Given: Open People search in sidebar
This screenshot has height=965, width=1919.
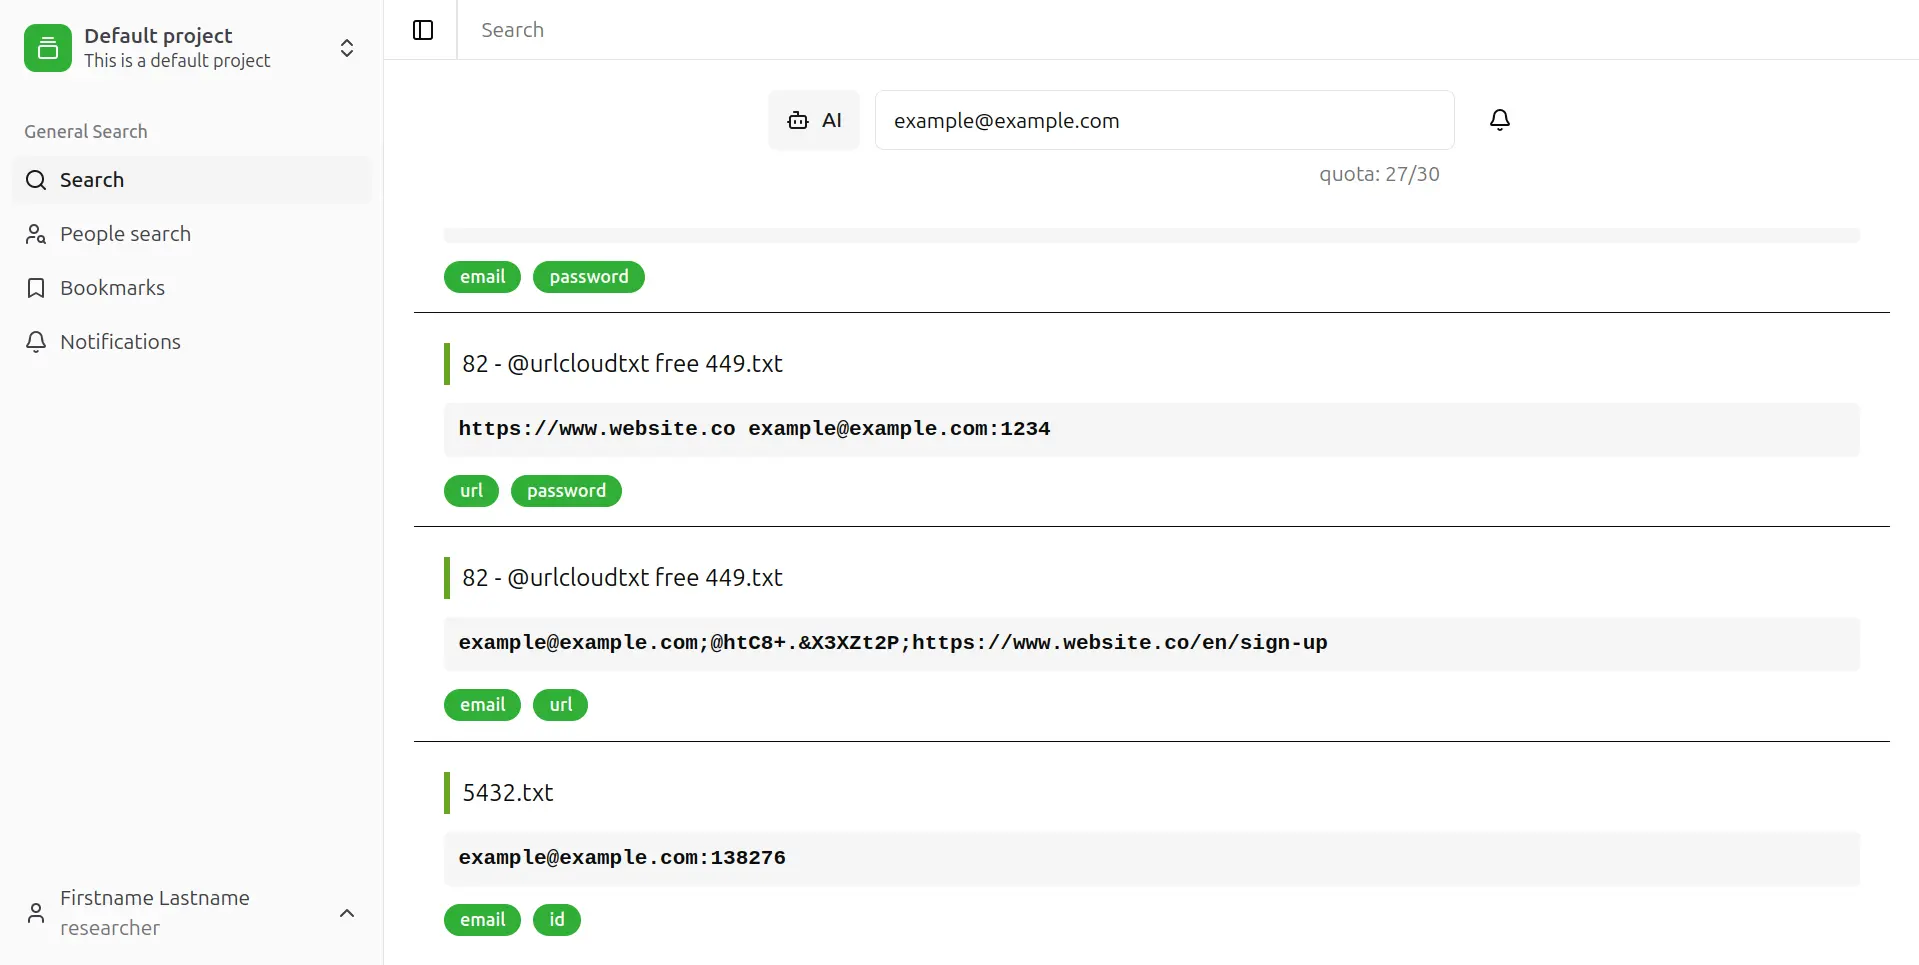Looking at the screenshot, I should [x=125, y=234].
